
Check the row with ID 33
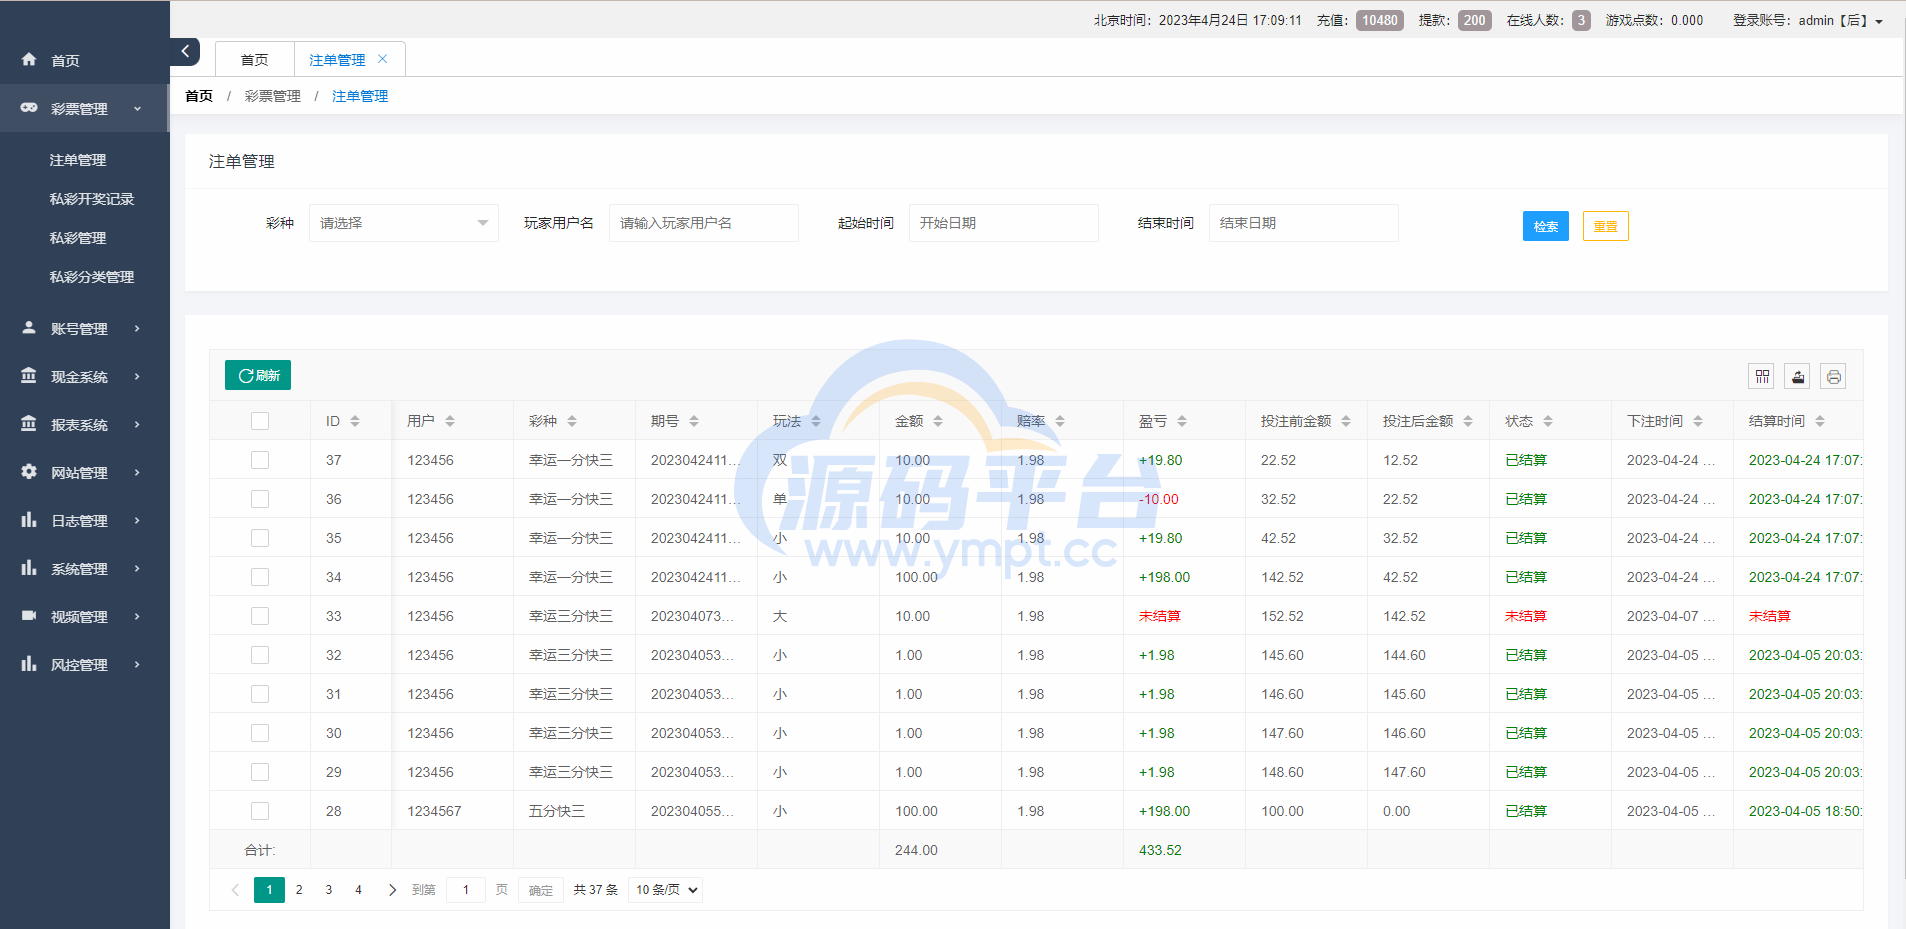pyautogui.click(x=260, y=616)
